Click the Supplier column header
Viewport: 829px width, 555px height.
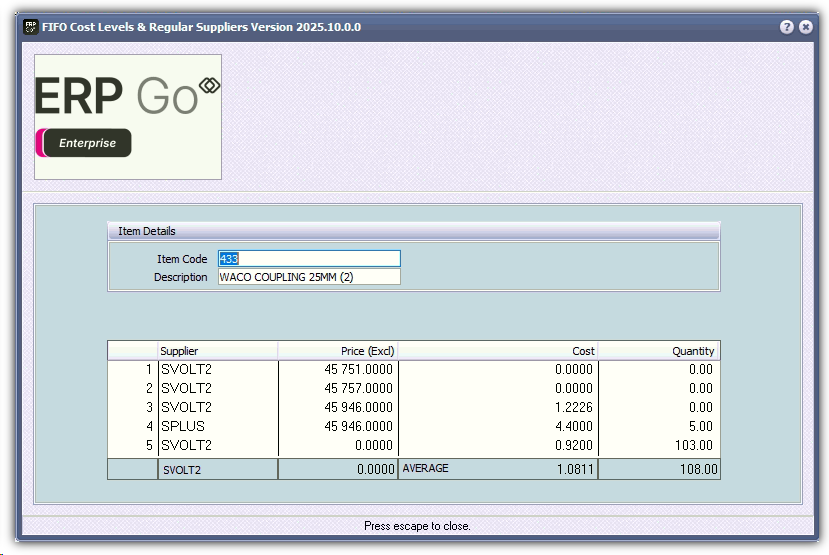coord(217,351)
